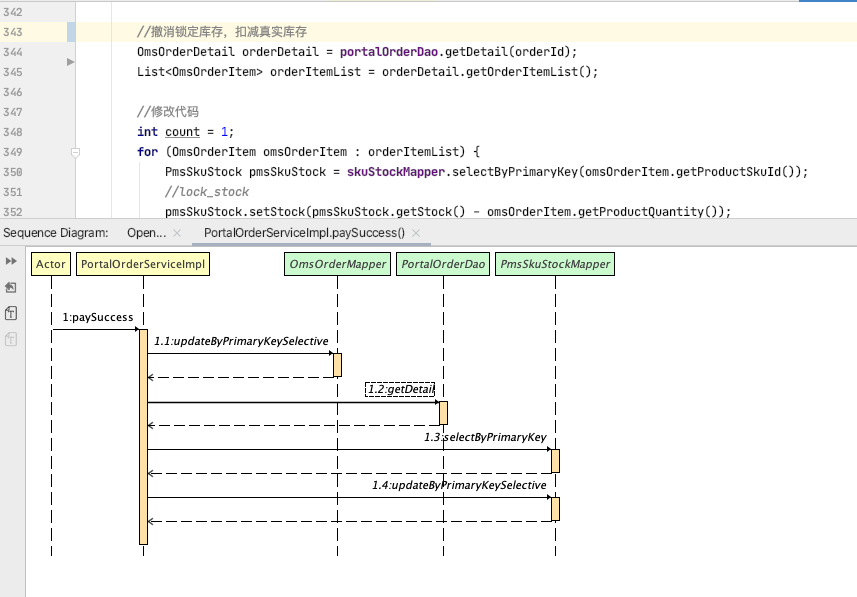Click the OmsOrderMapper participant box
The image size is (857, 597).
pyautogui.click(x=336, y=264)
